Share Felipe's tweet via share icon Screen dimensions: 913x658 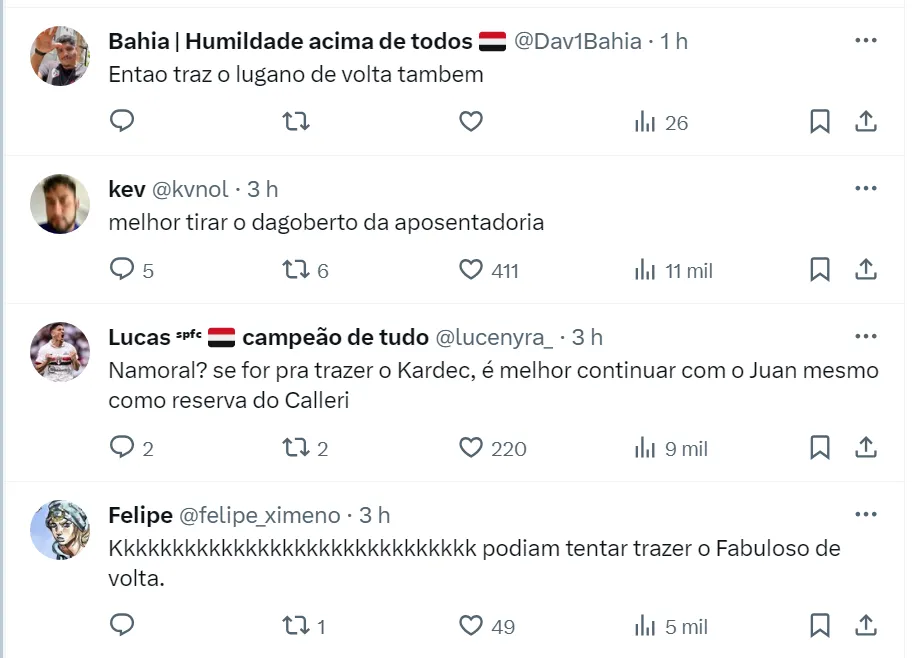866,626
